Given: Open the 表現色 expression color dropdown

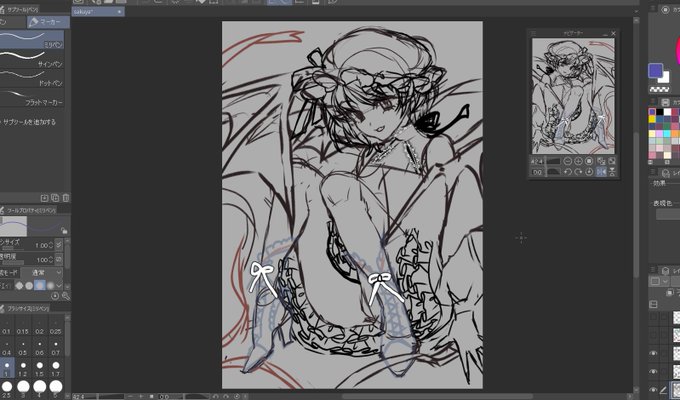Looking at the screenshot, I should click(668, 214).
